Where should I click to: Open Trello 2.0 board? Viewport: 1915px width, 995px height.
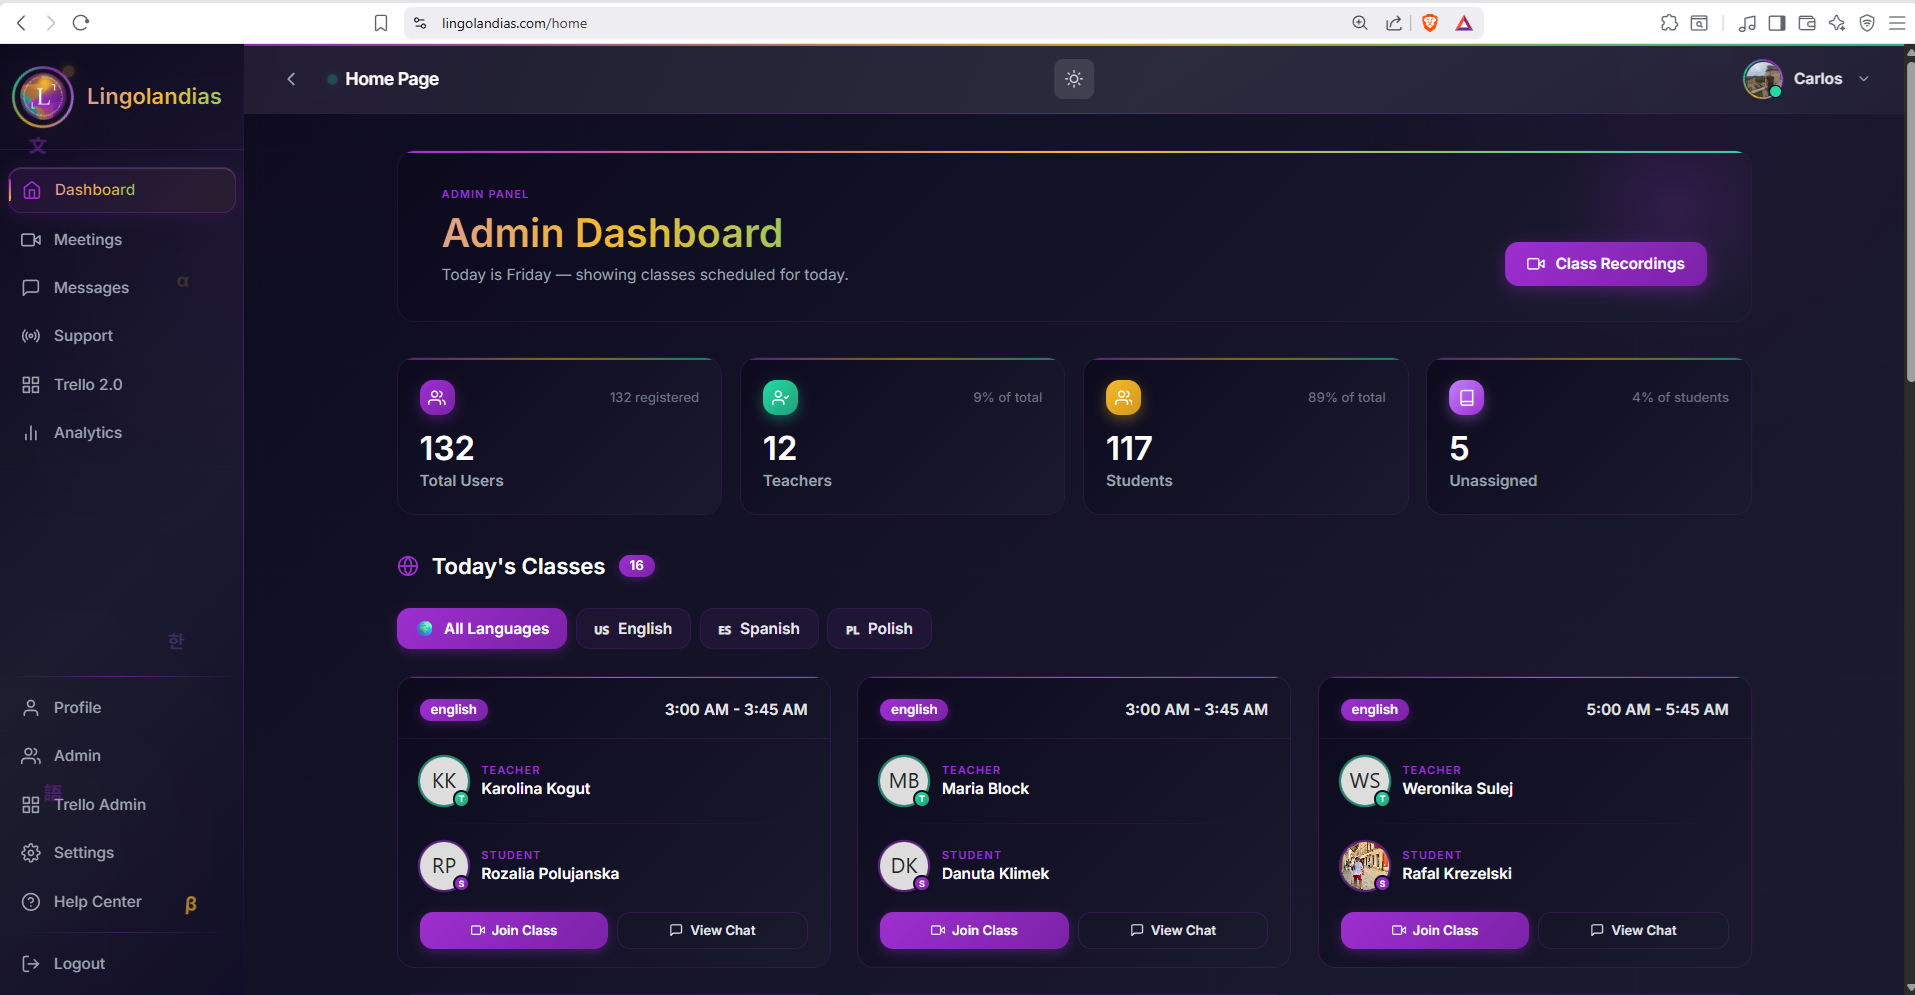pyautogui.click(x=88, y=385)
